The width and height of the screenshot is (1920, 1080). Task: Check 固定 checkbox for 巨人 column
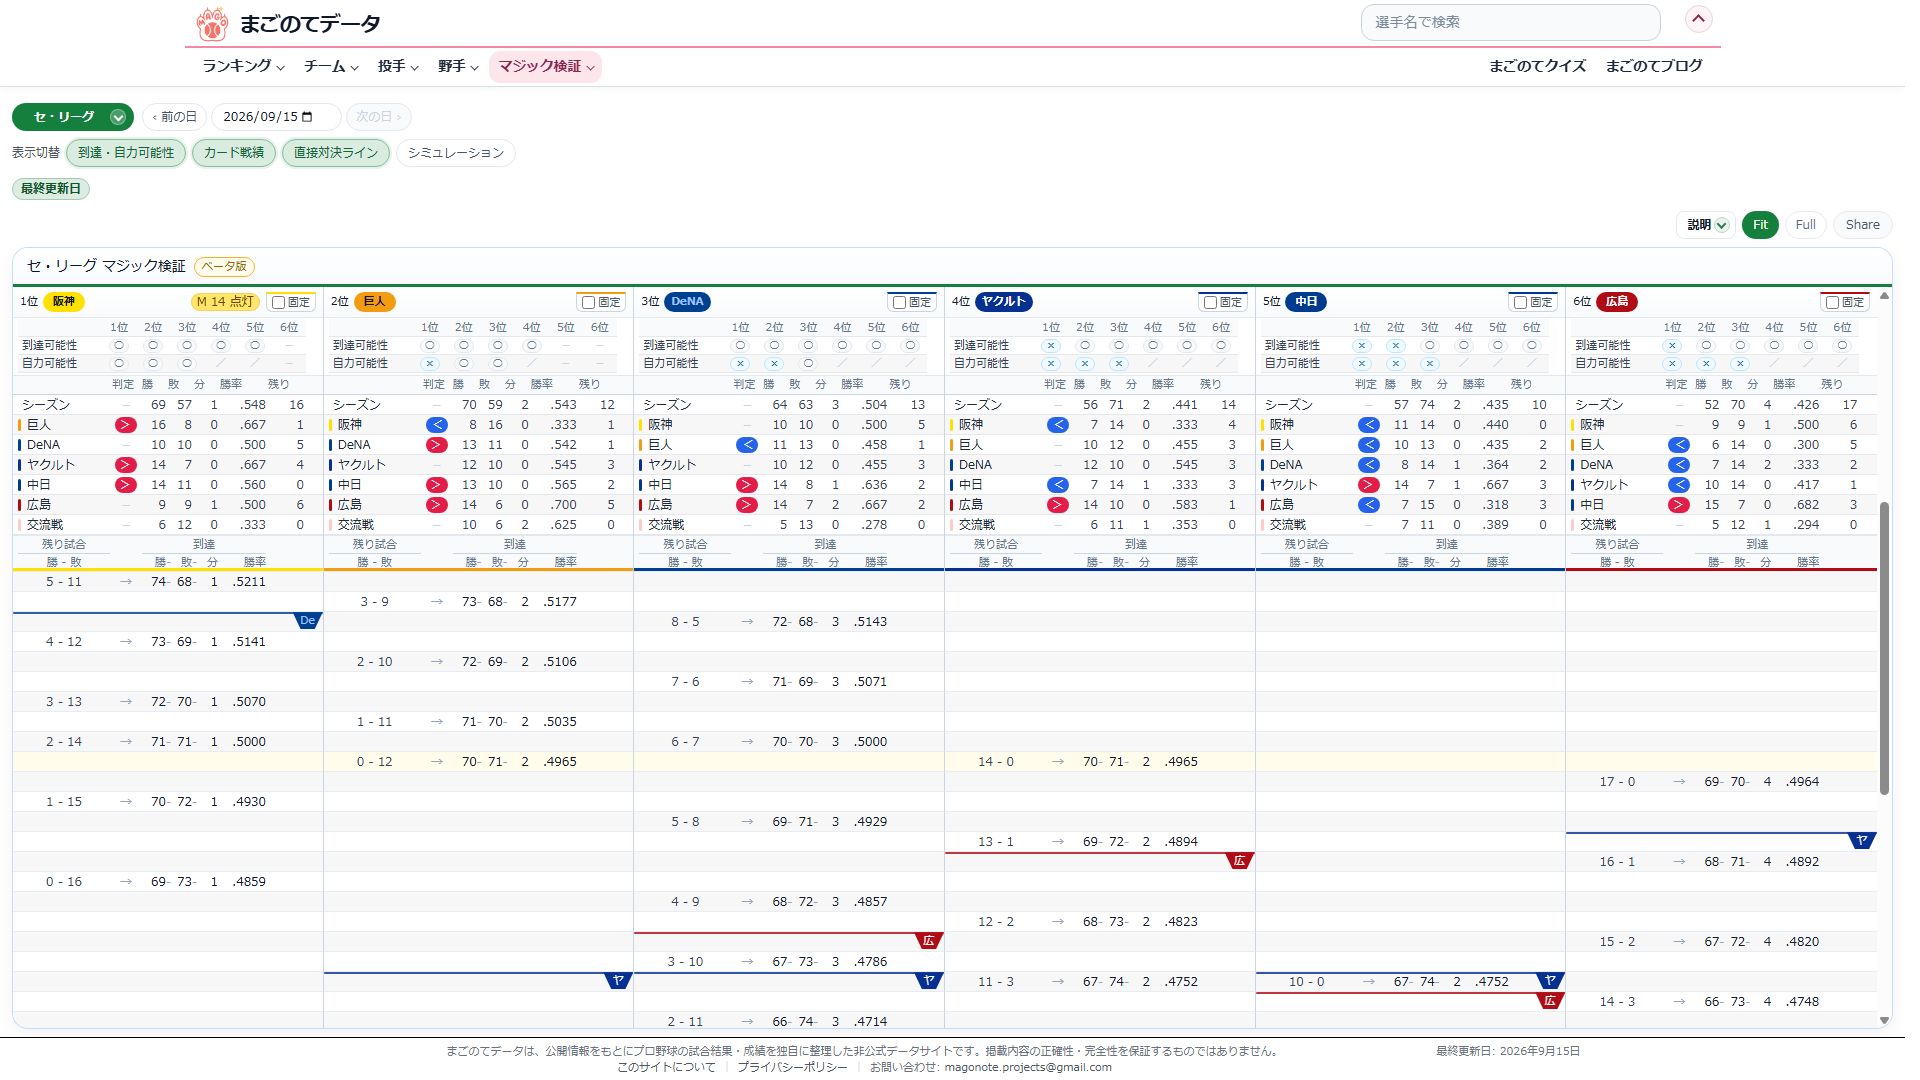click(x=589, y=302)
